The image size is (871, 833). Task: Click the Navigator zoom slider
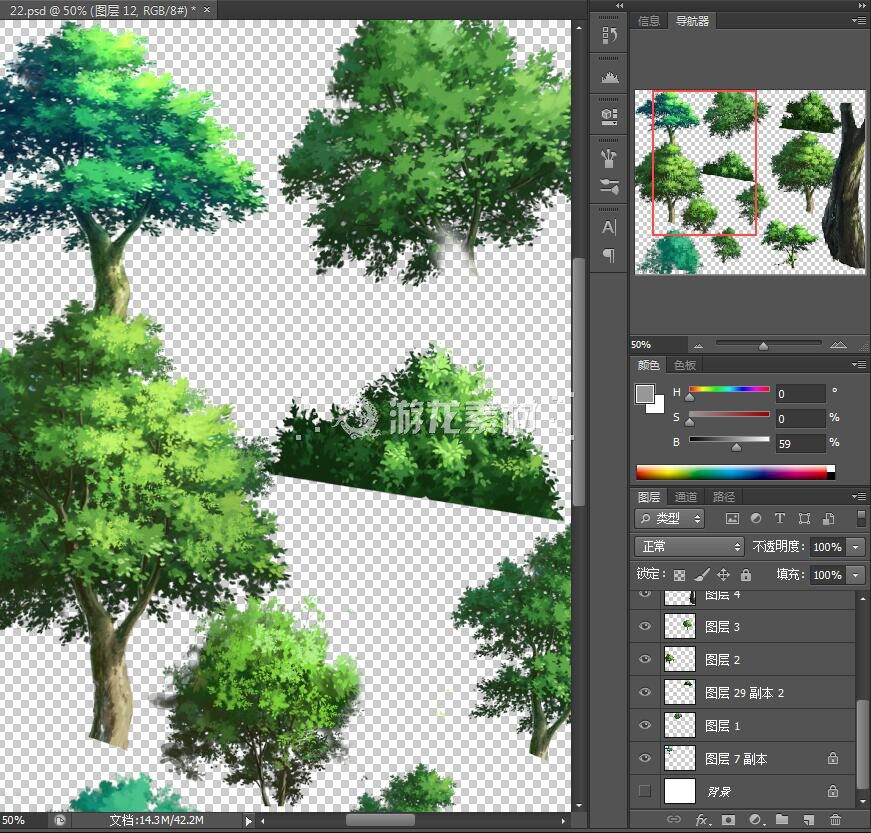click(768, 345)
